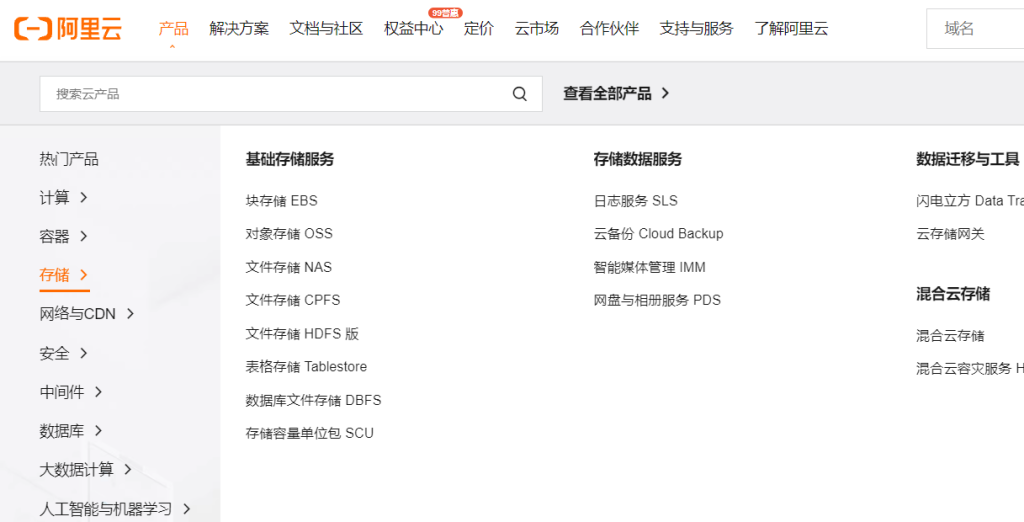Viewport: 1024px width, 522px height.
Task: Expand the 容器 category chevron
Action: (84, 236)
